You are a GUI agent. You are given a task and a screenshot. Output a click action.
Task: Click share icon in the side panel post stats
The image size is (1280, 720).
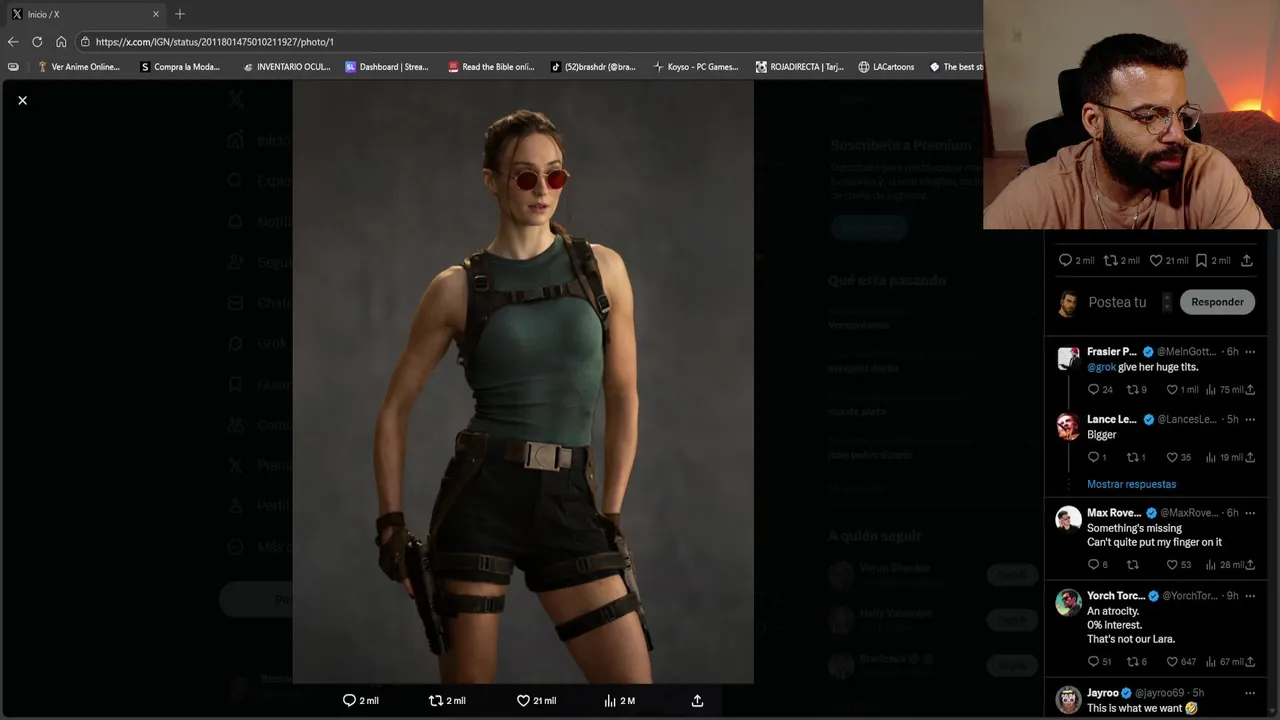coord(1247,260)
